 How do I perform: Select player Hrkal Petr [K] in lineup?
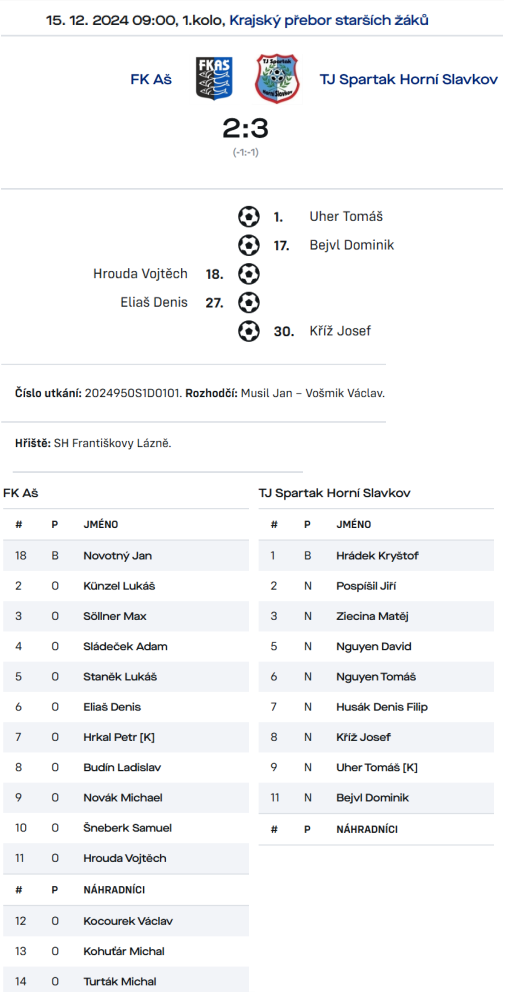tap(126, 737)
